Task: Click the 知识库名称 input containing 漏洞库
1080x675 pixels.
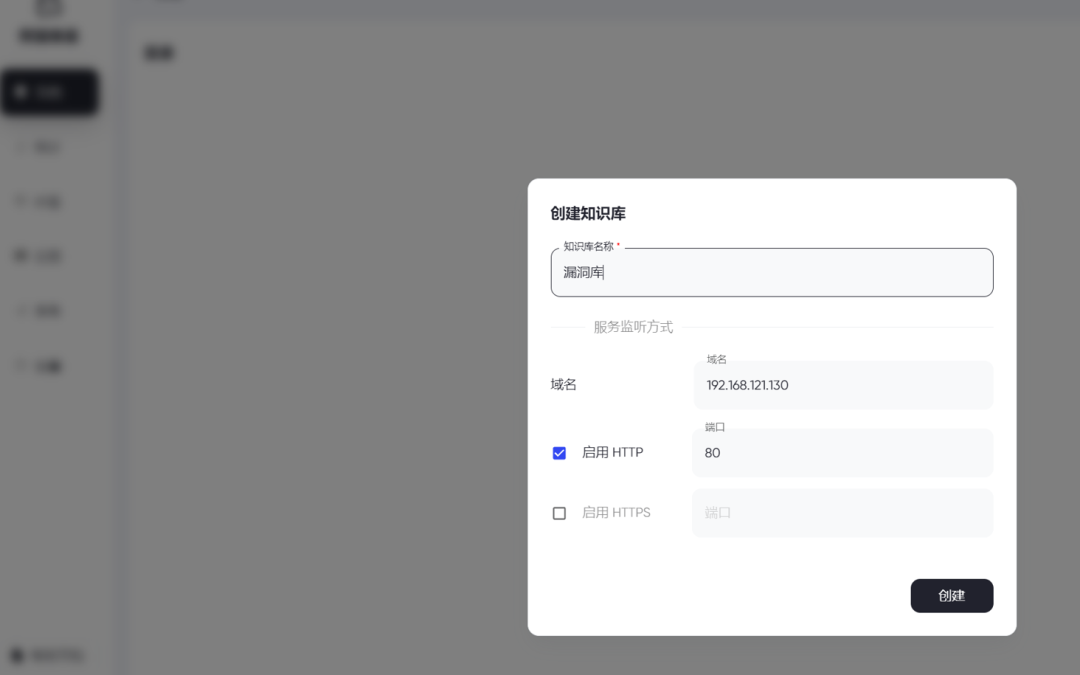Action: point(771,272)
